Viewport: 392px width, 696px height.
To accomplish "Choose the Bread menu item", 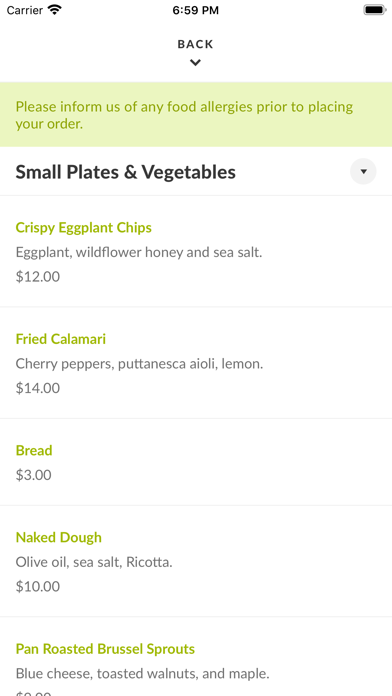I will pos(196,462).
